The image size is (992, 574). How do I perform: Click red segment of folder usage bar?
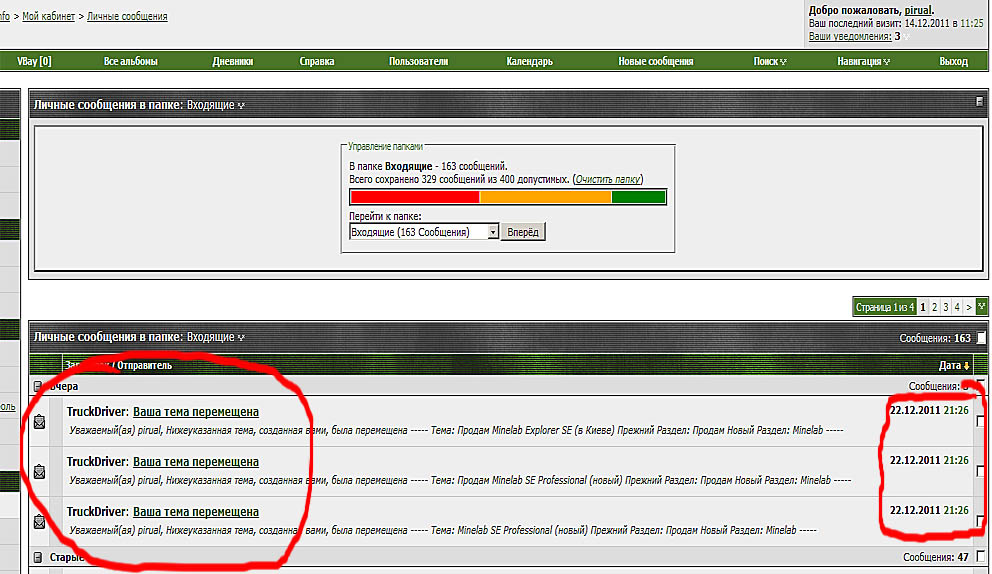point(415,197)
